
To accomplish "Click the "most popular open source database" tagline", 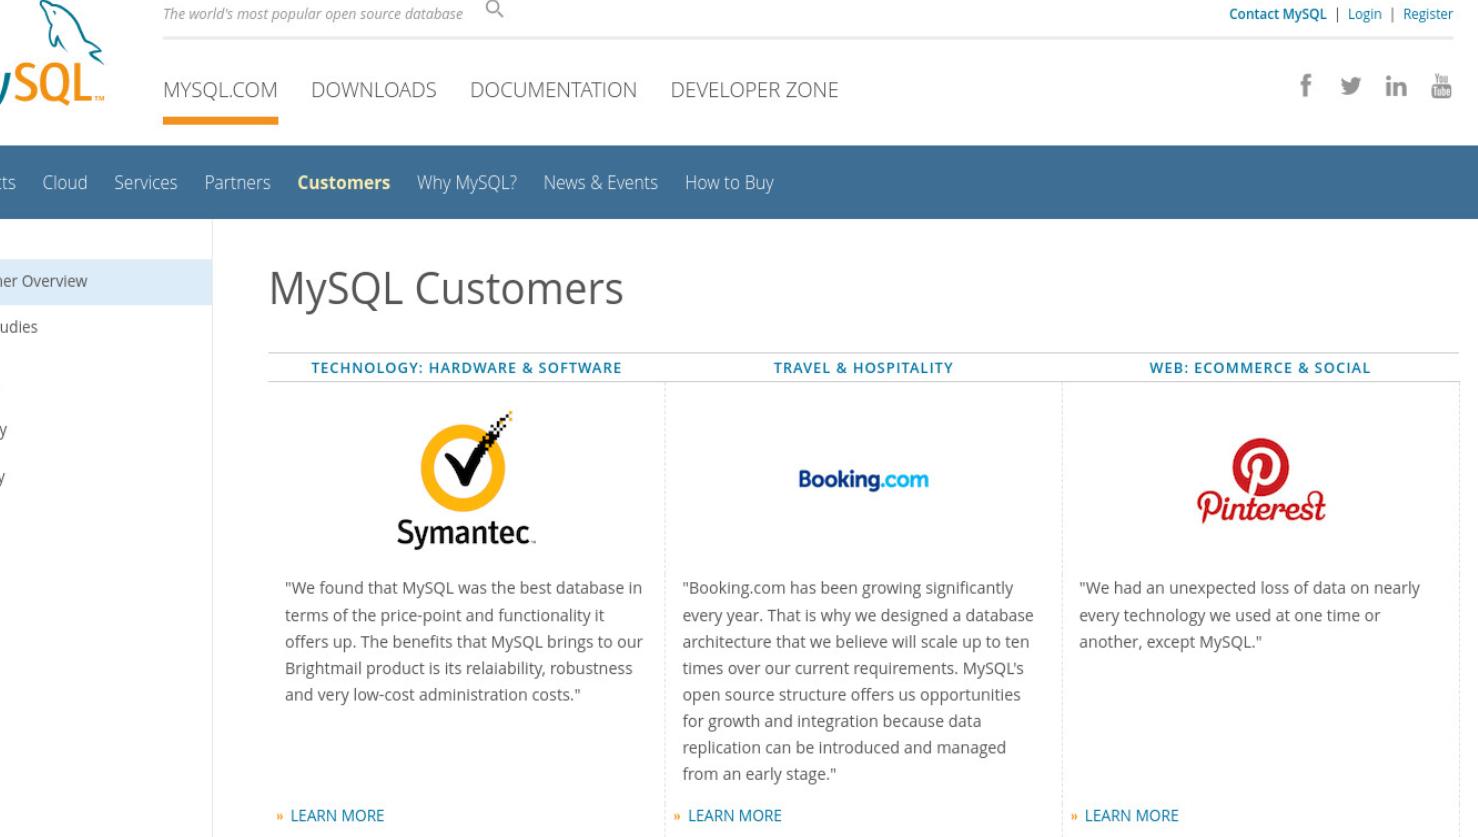I will pyautogui.click(x=313, y=14).
